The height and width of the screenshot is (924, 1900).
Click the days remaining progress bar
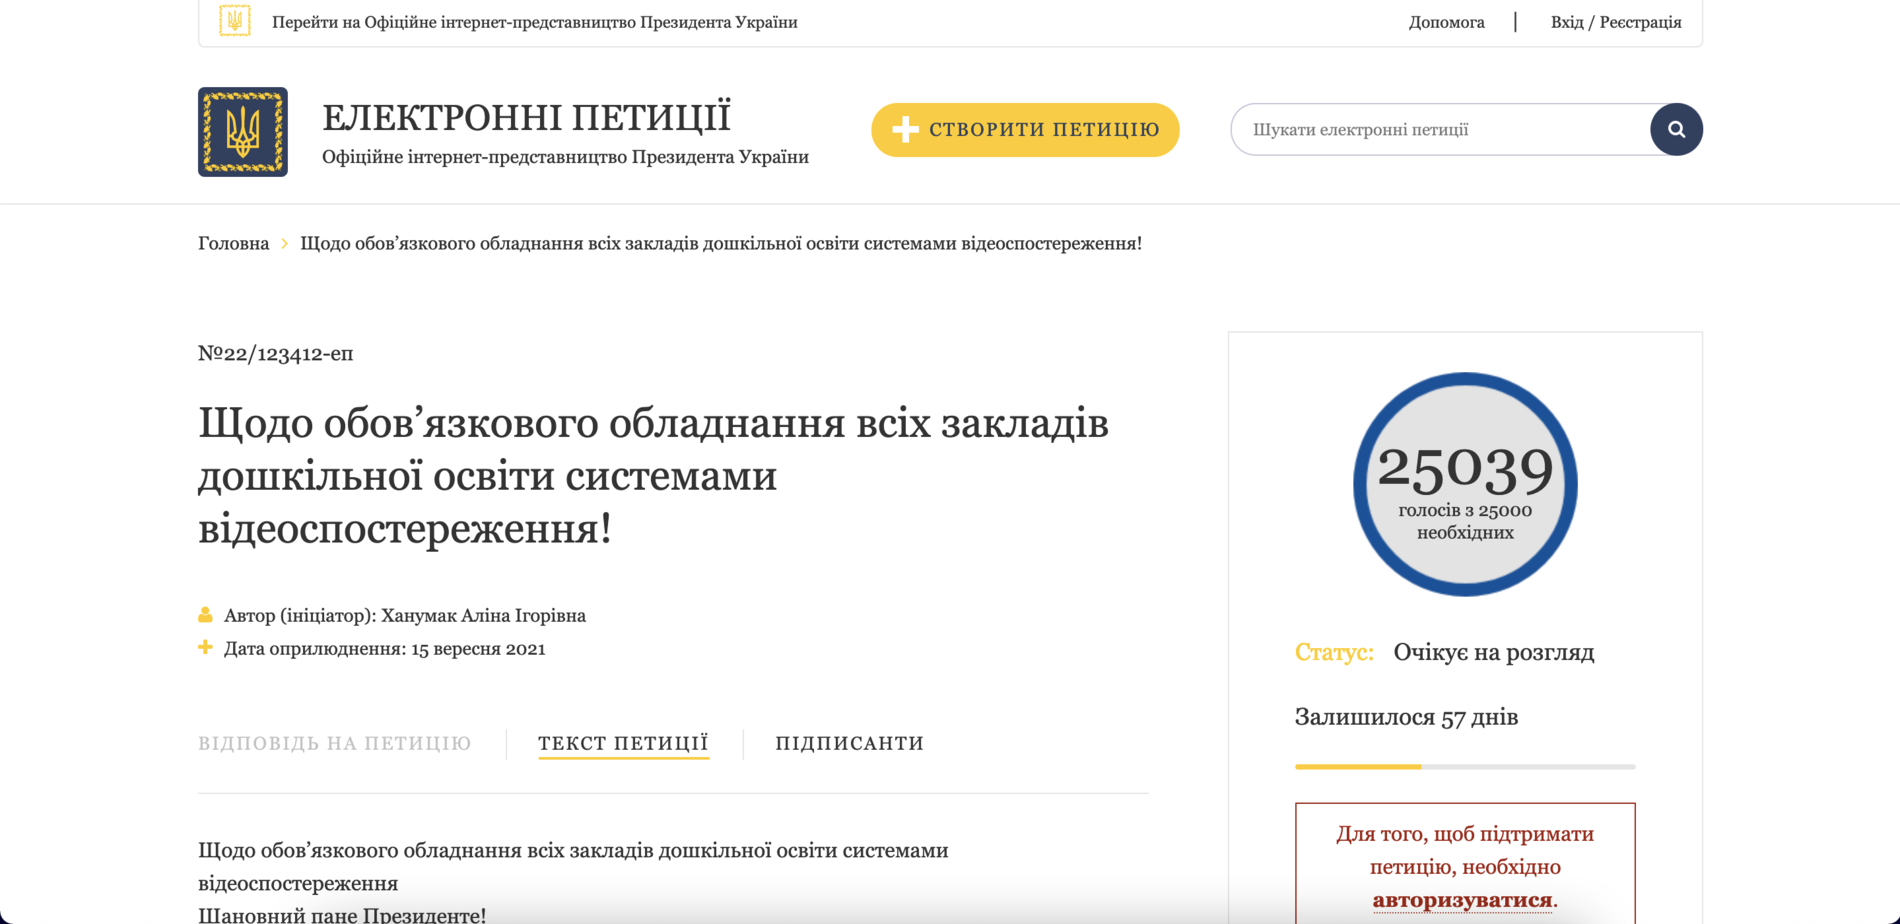click(x=1465, y=767)
